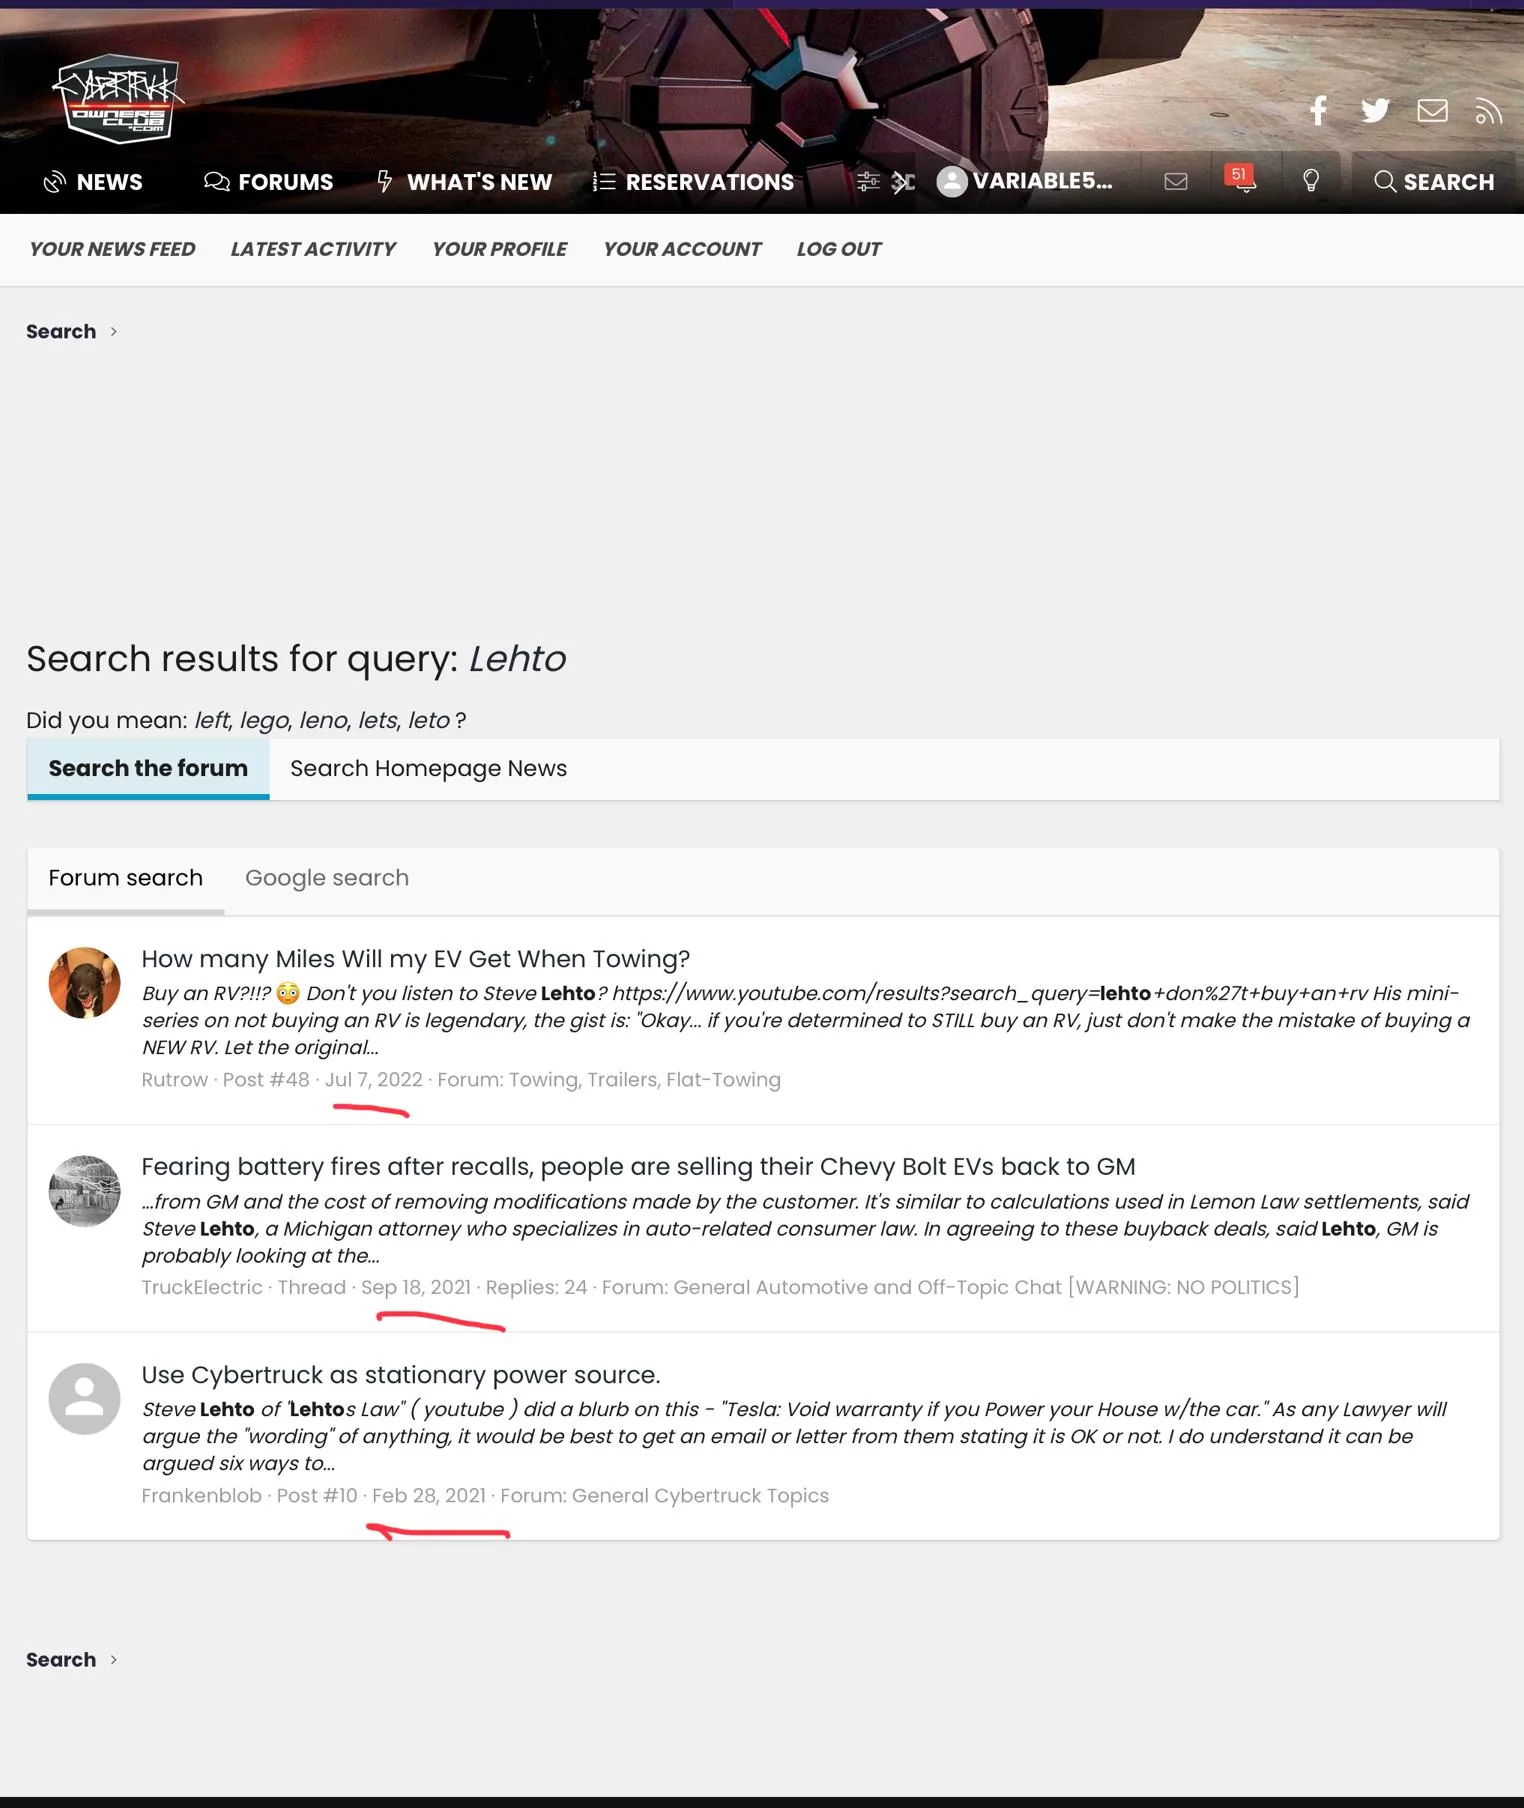Open the VARIABLE5 user account menu
This screenshot has width=1524, height=1808.
pyautogui.click(x=1025, y=181)
